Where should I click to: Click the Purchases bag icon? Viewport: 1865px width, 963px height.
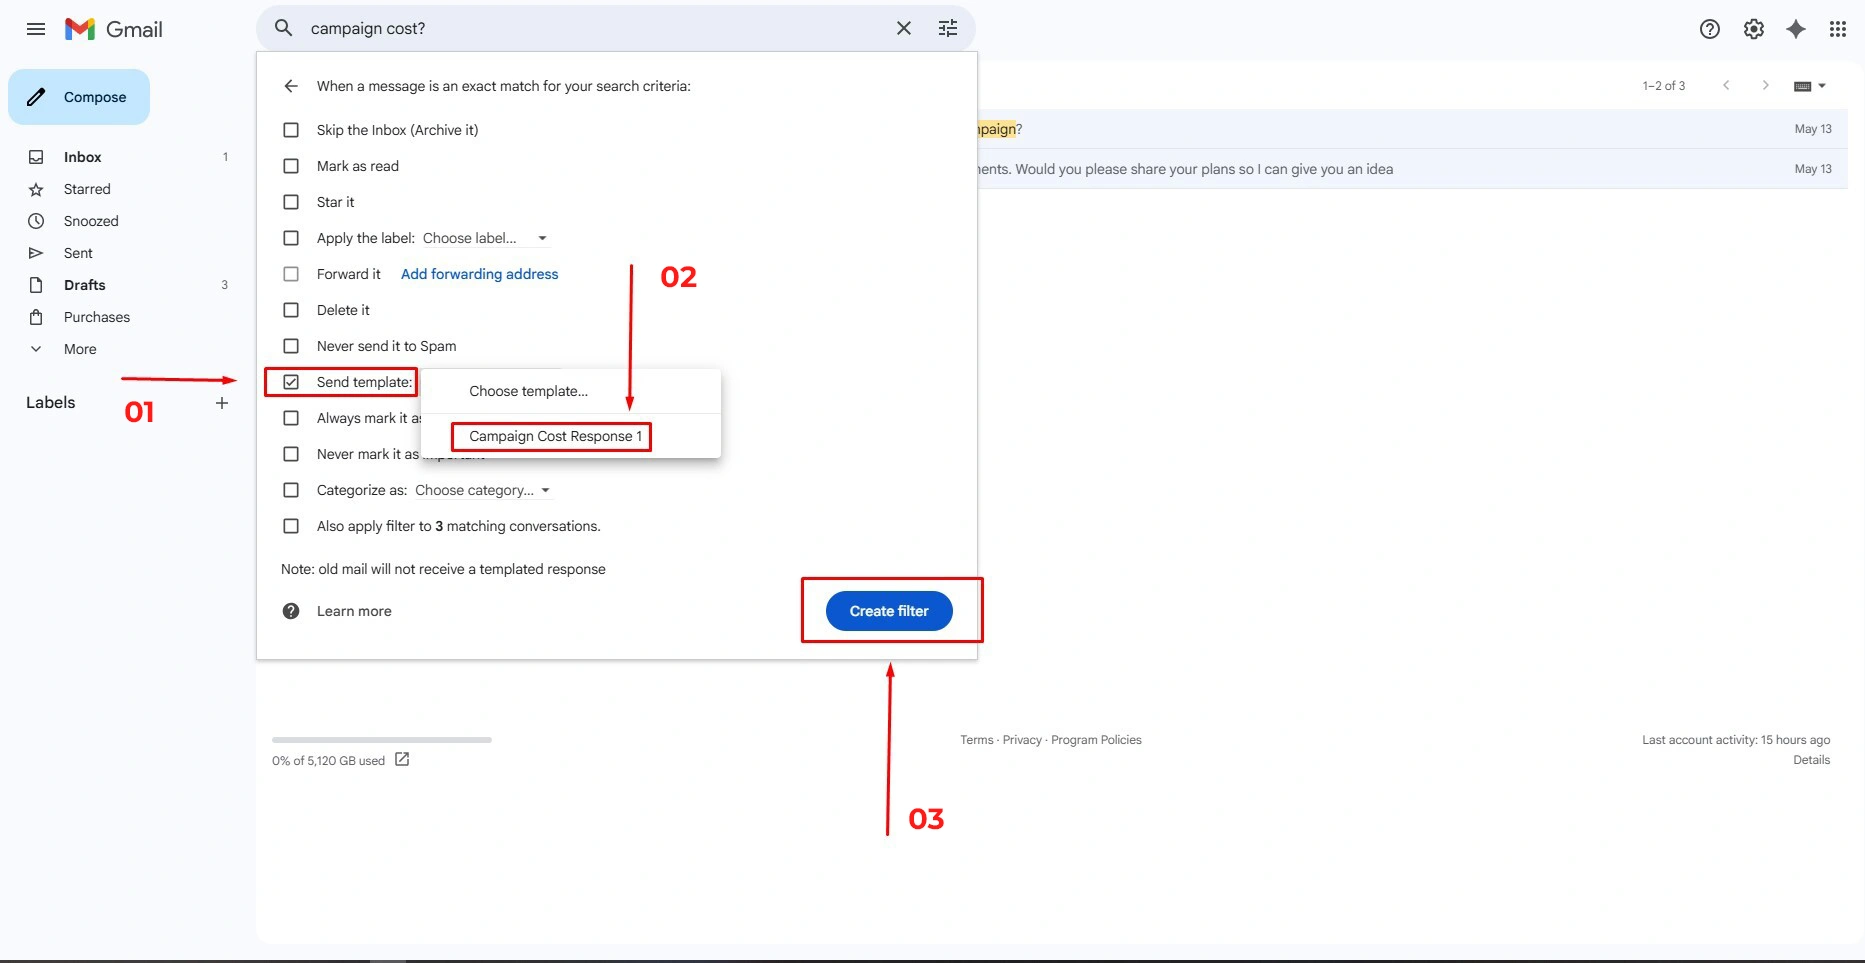[x=36, y=317]
